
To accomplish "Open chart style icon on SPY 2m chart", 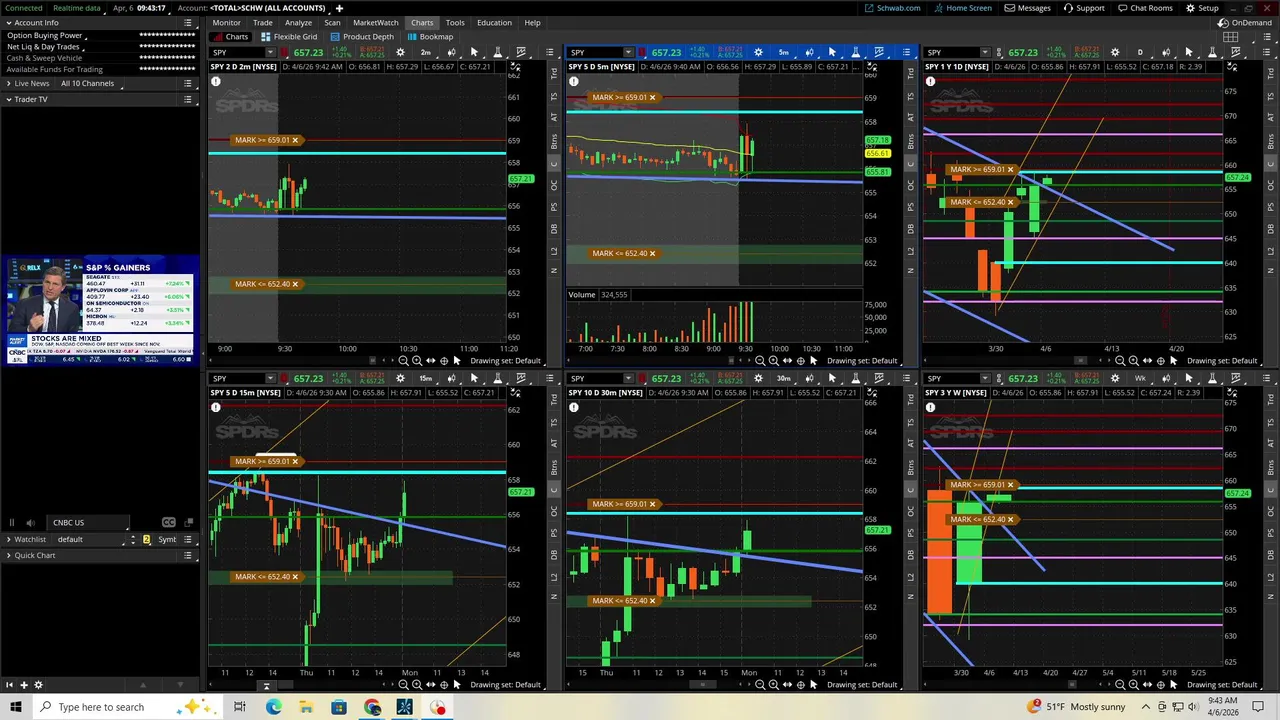I will [x=451, y=52].
